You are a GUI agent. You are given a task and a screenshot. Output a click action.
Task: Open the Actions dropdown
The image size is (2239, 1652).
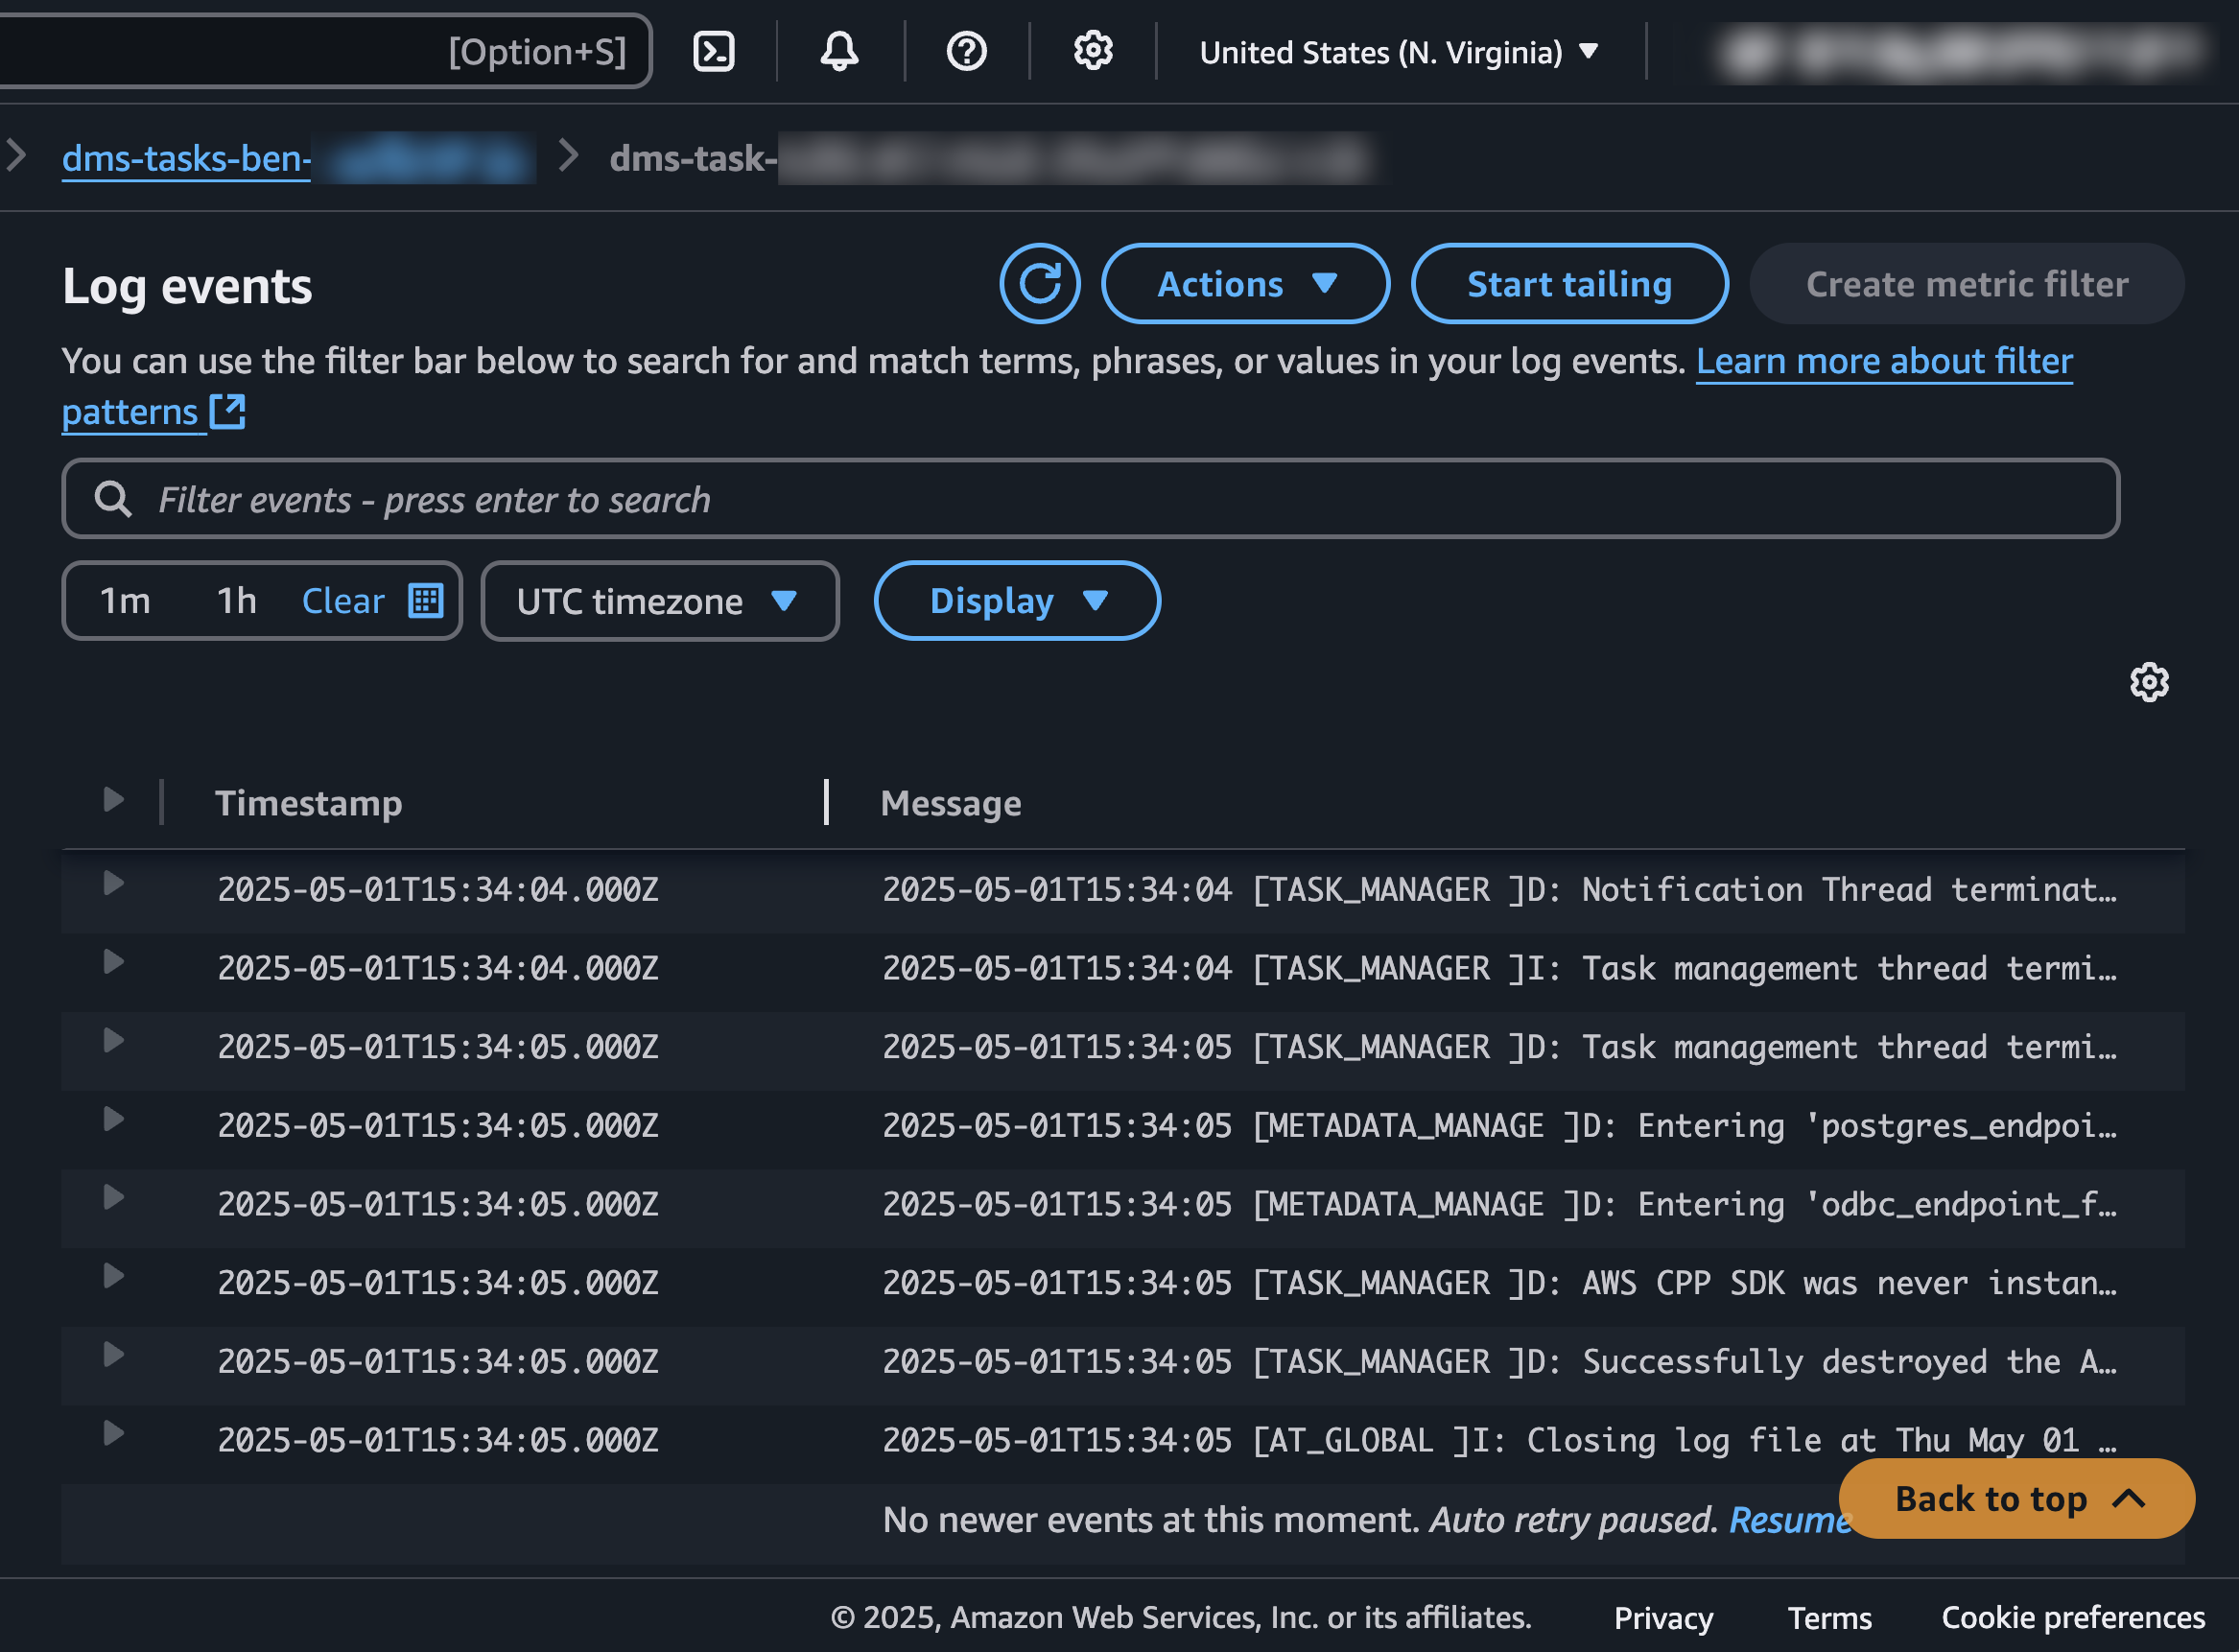(1245, 284)
